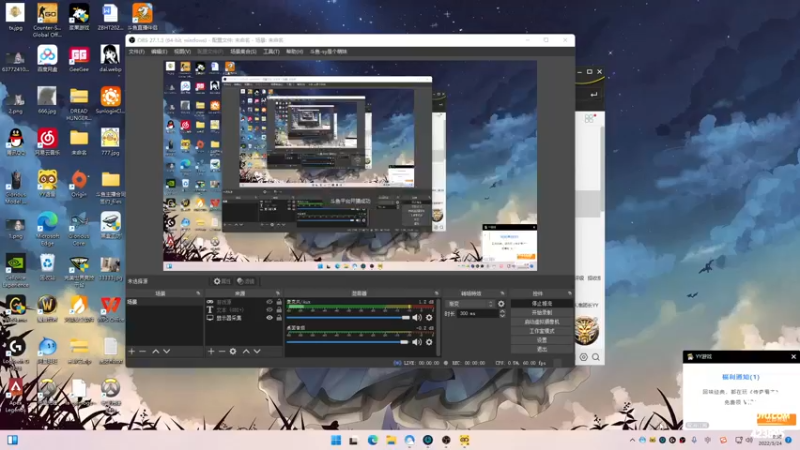The height and width of the screenshot is (450, 800).
Task: Select the display capture source row
Action: [244, 318]
